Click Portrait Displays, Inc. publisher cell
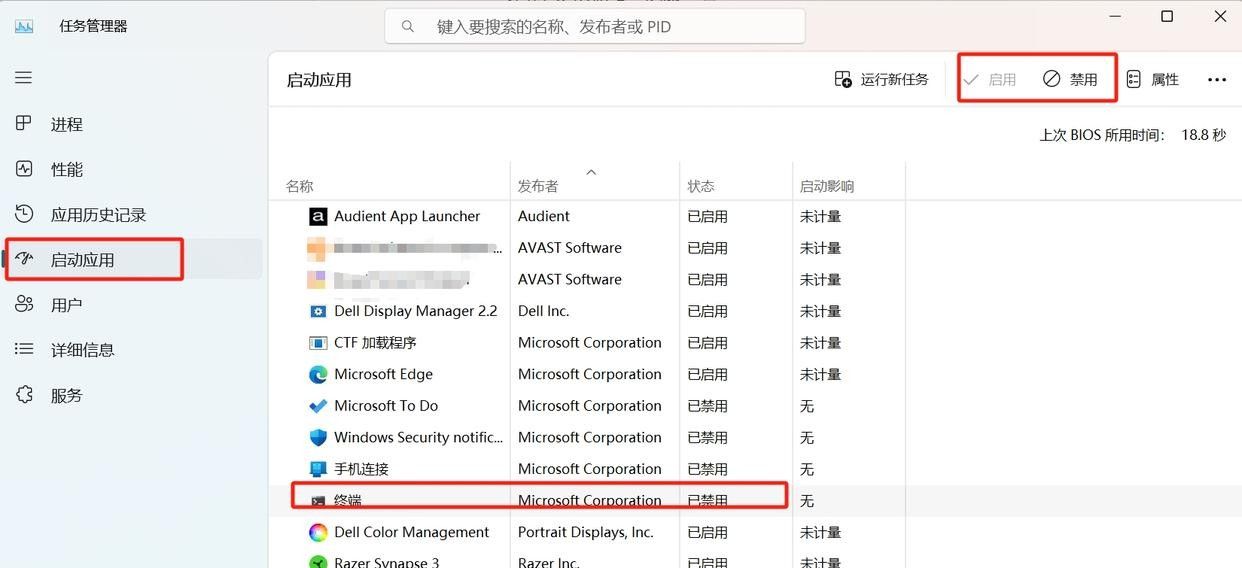Viewport: 1242px width, 568px height. 586,532
